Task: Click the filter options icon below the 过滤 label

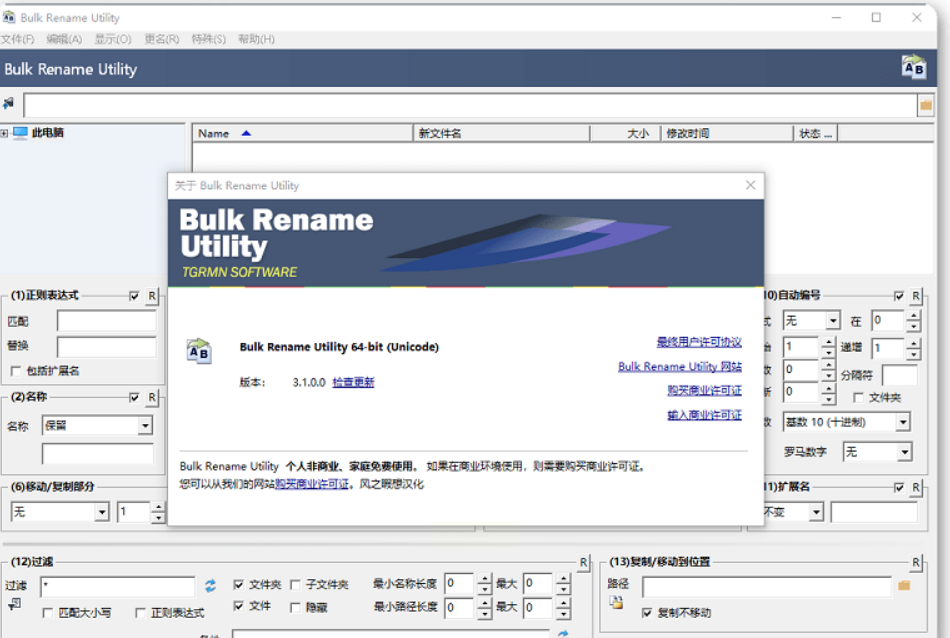Action: coord(15,604)
